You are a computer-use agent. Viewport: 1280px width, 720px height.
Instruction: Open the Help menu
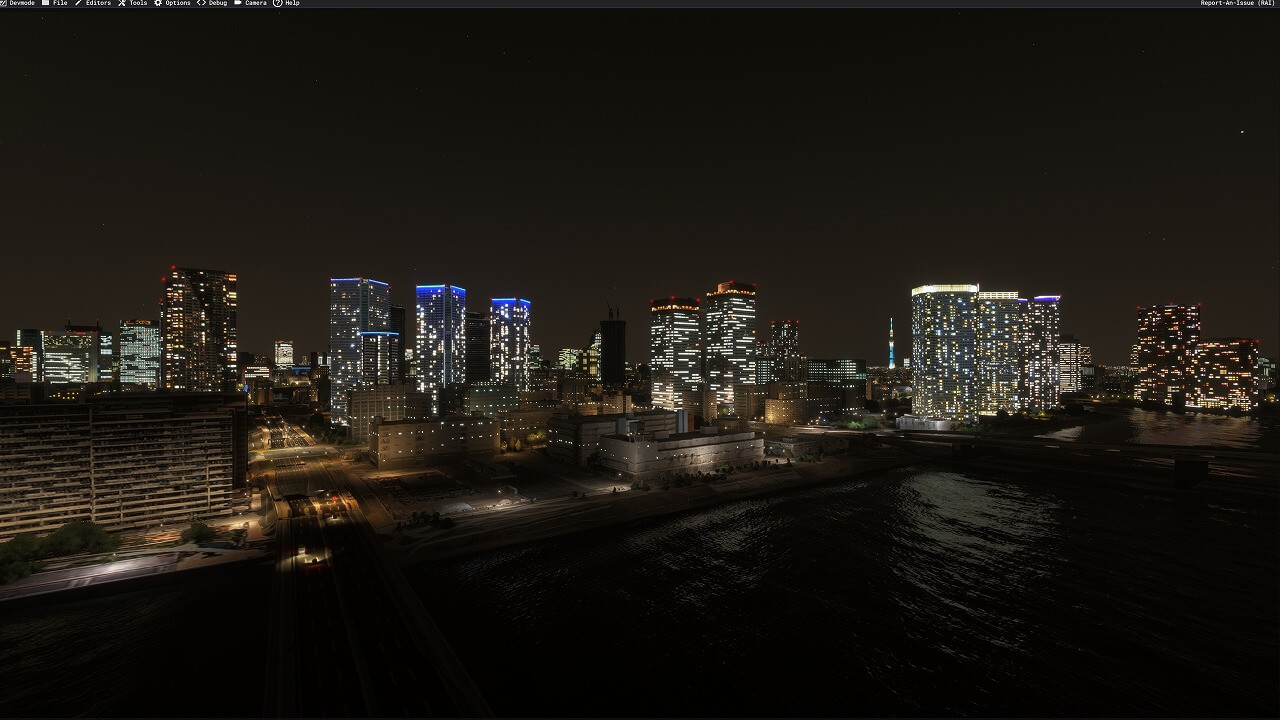coord(292,3)
